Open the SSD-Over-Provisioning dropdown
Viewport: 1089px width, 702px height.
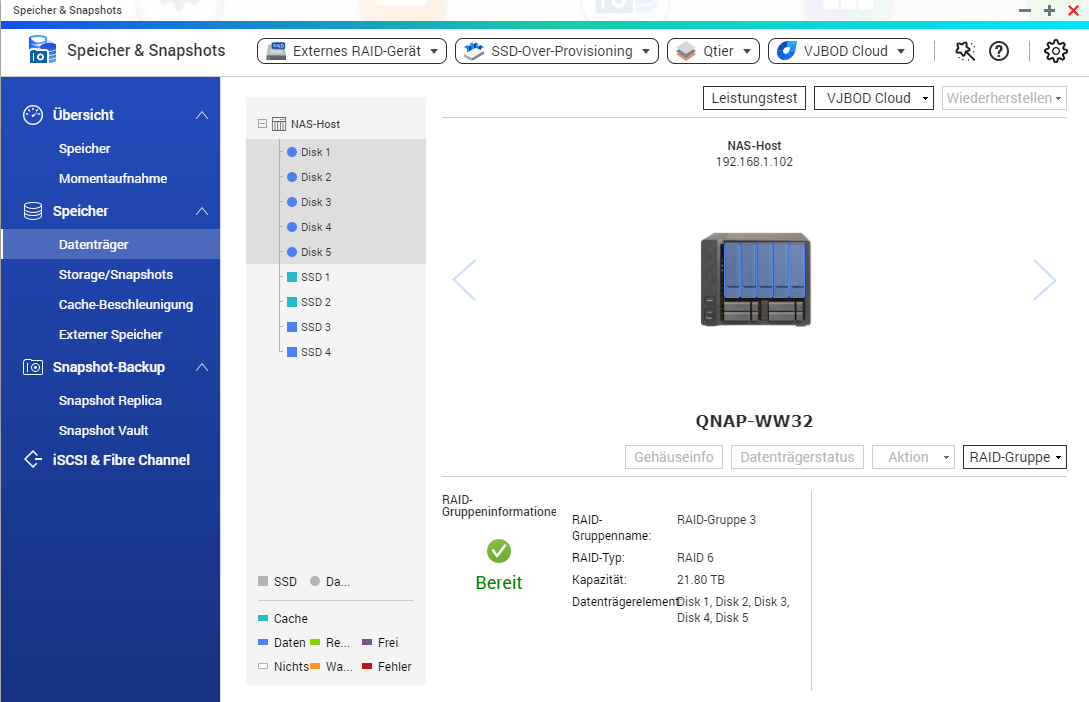[556, 51]
